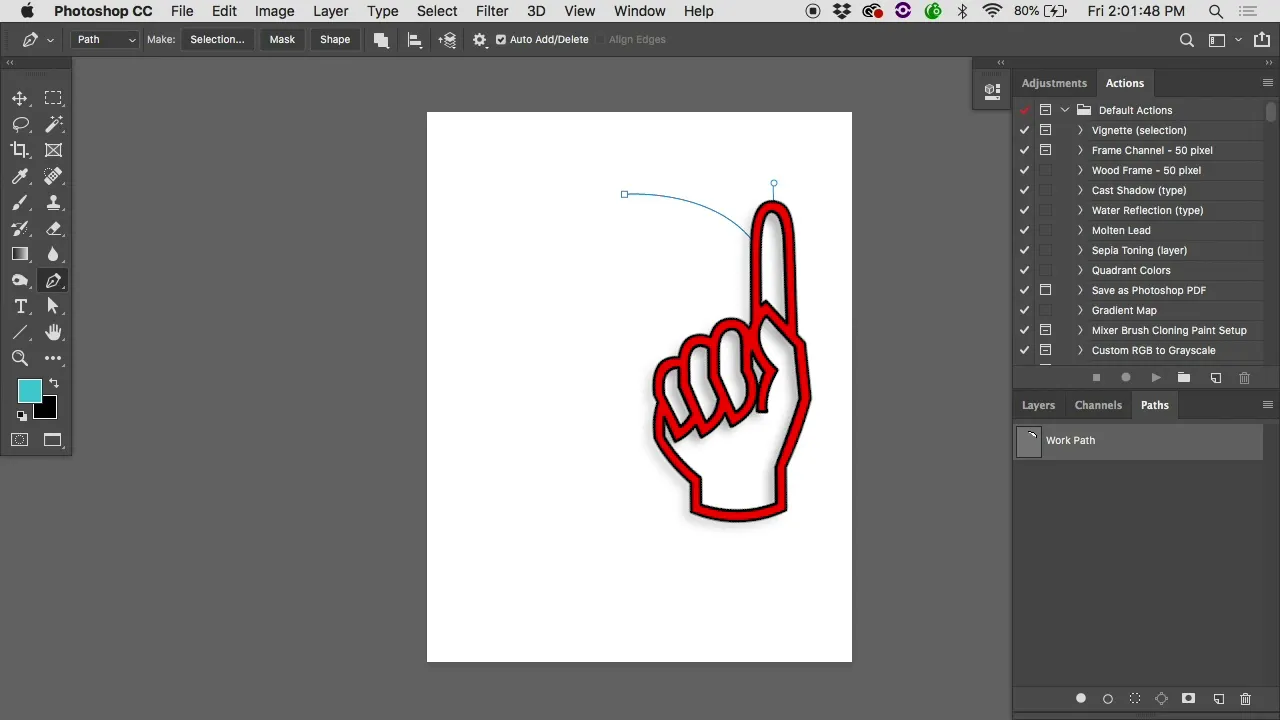Open path operations icon in options bar
This screenshot has width=1280, height=720.
(x=381, y=40)
